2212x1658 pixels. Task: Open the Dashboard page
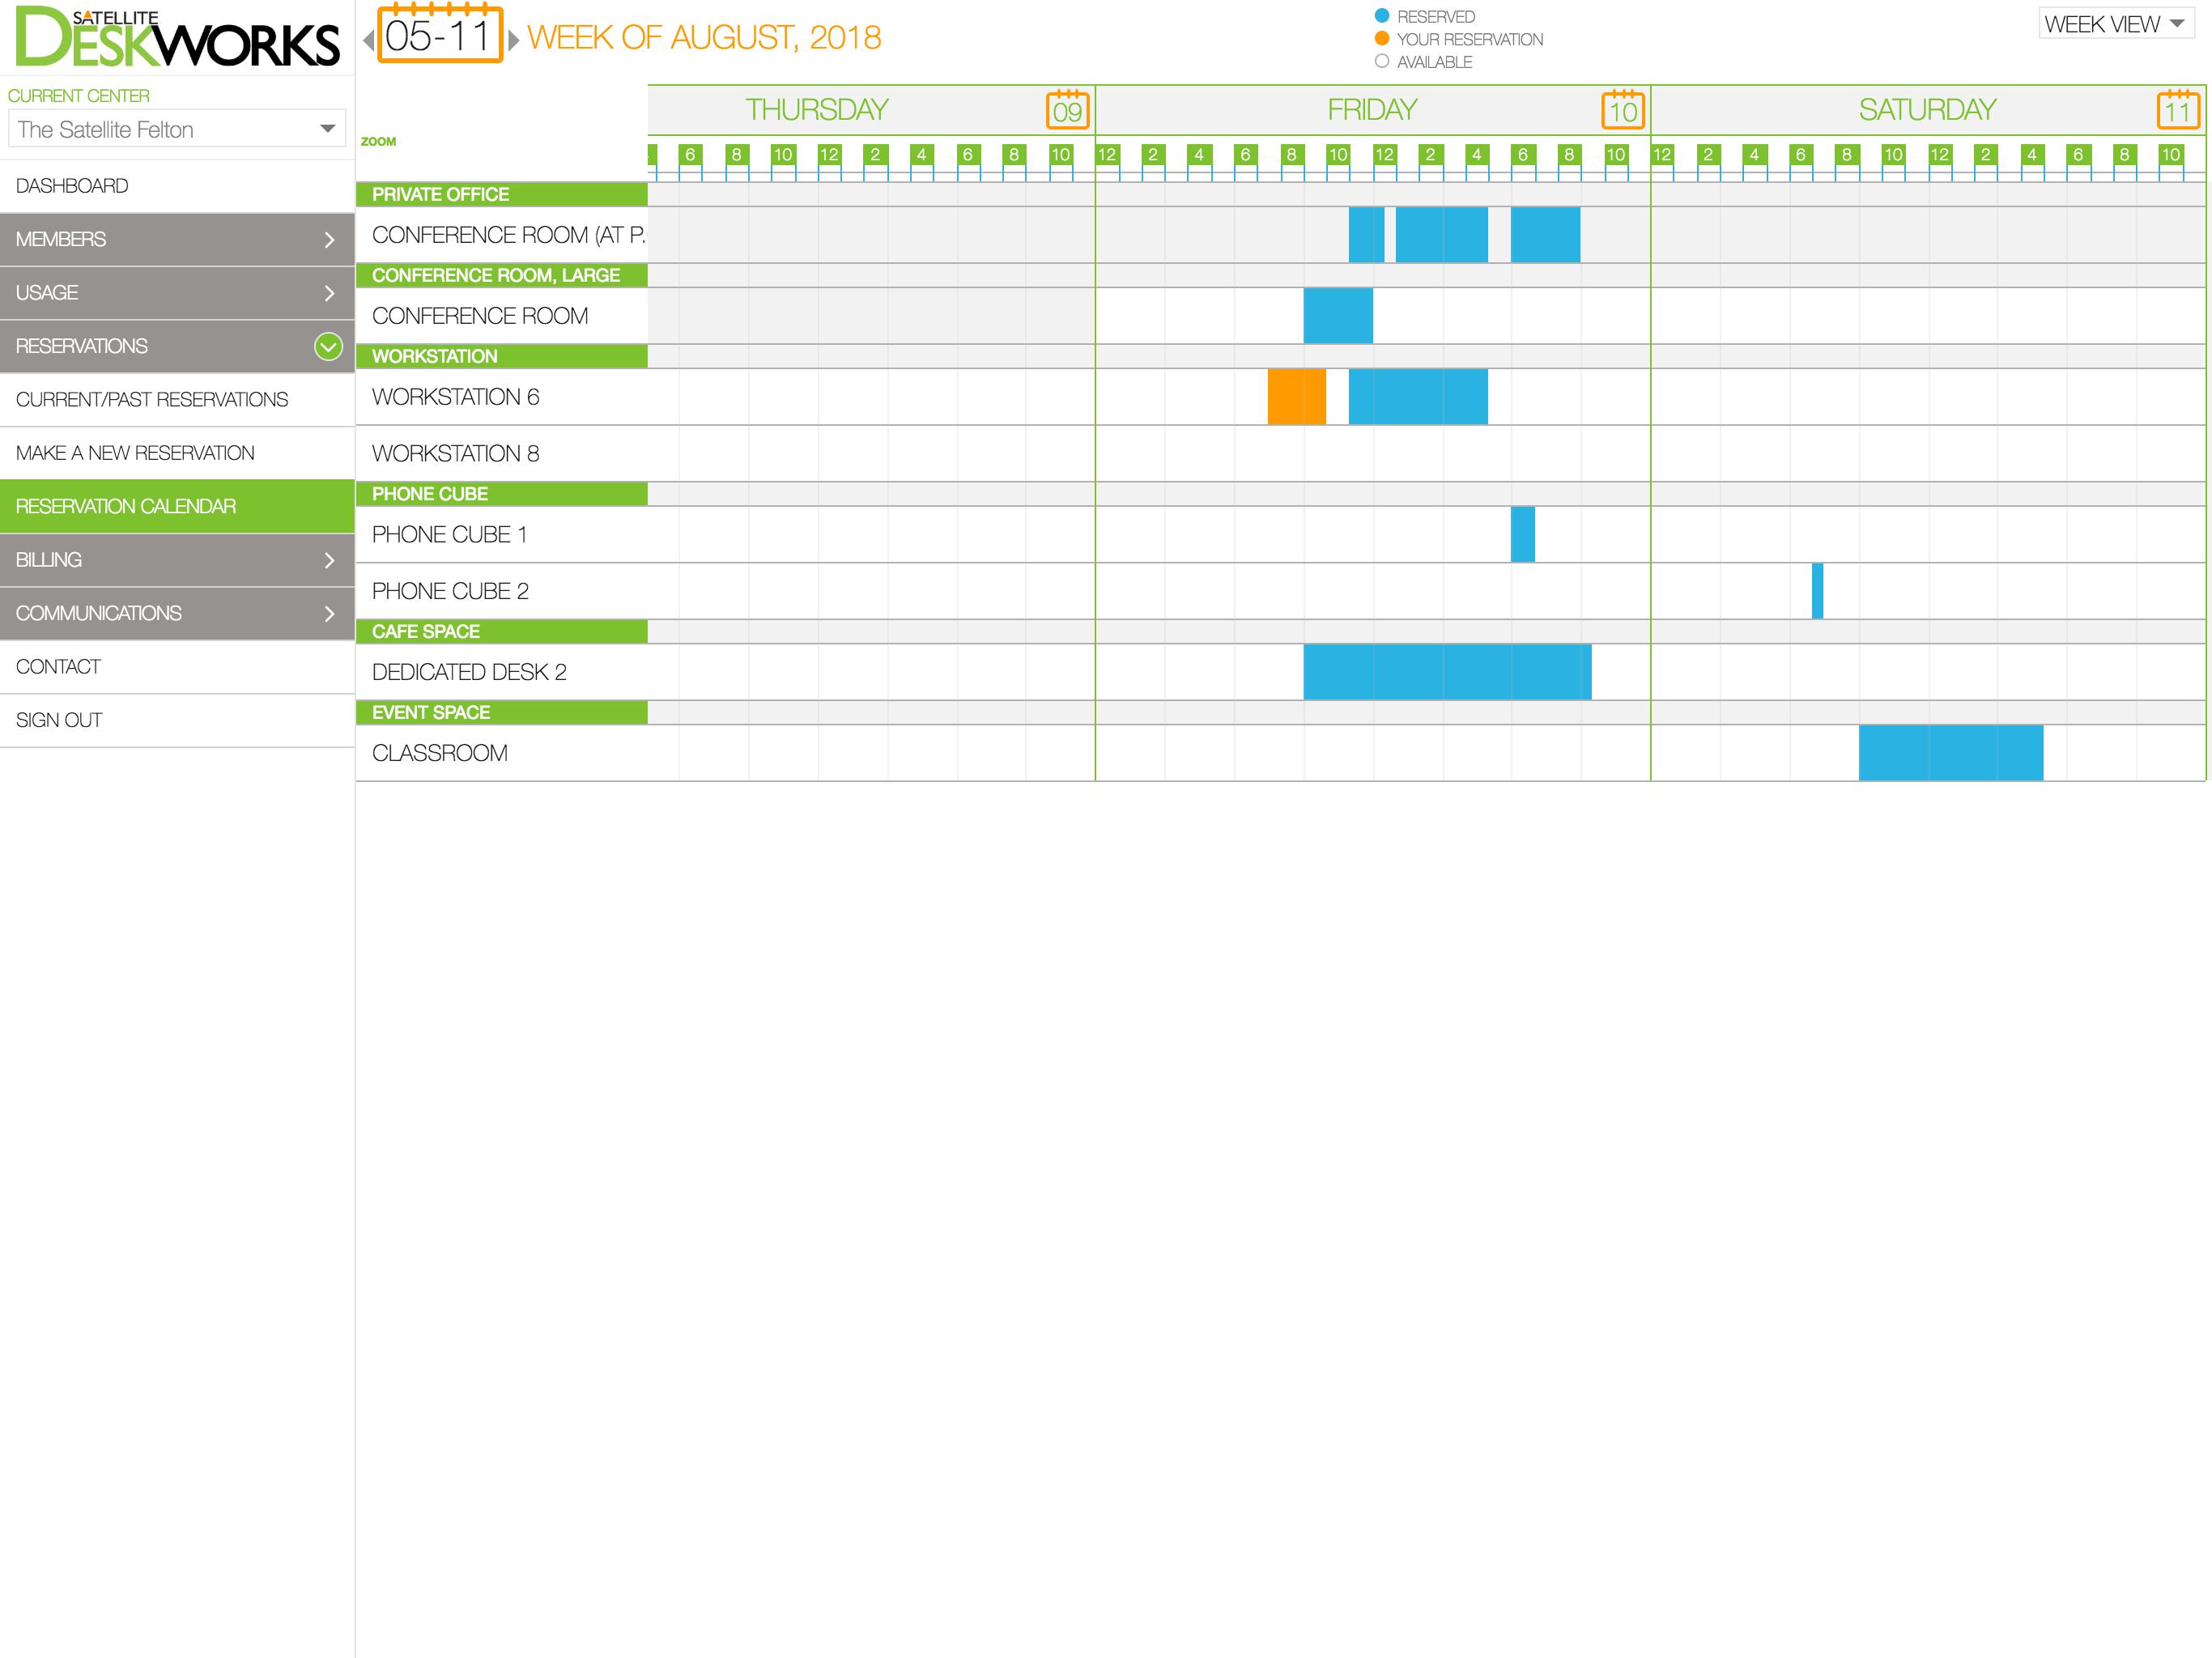(x=177, y=186)
